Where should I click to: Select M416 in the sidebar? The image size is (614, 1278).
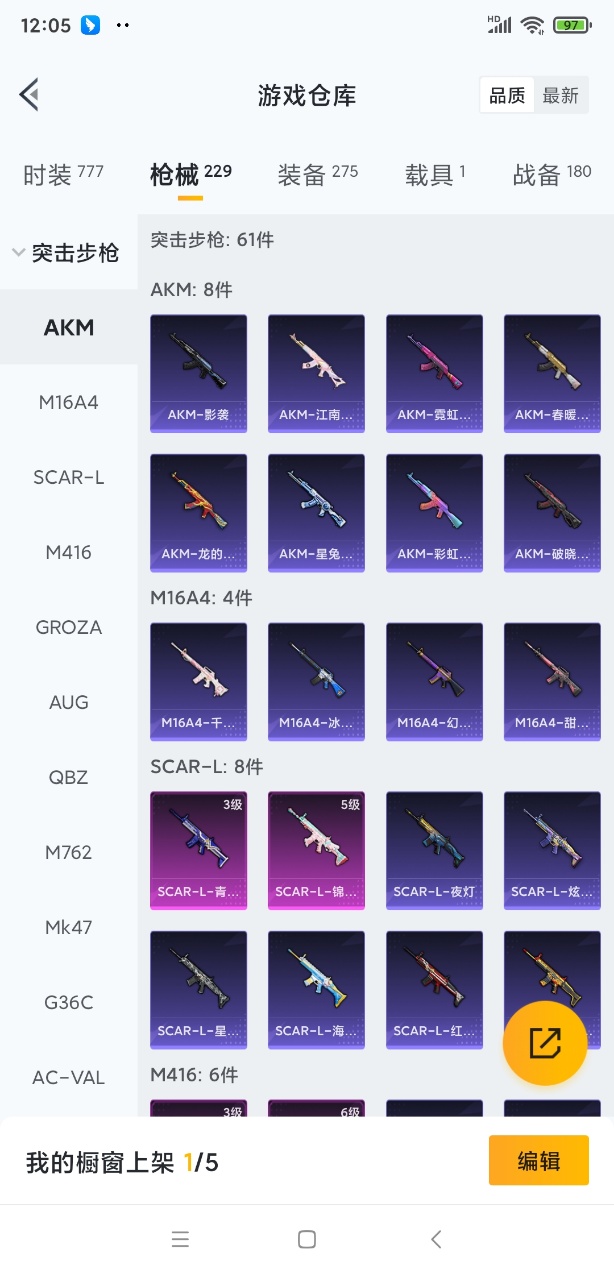(x=69, y=552)
